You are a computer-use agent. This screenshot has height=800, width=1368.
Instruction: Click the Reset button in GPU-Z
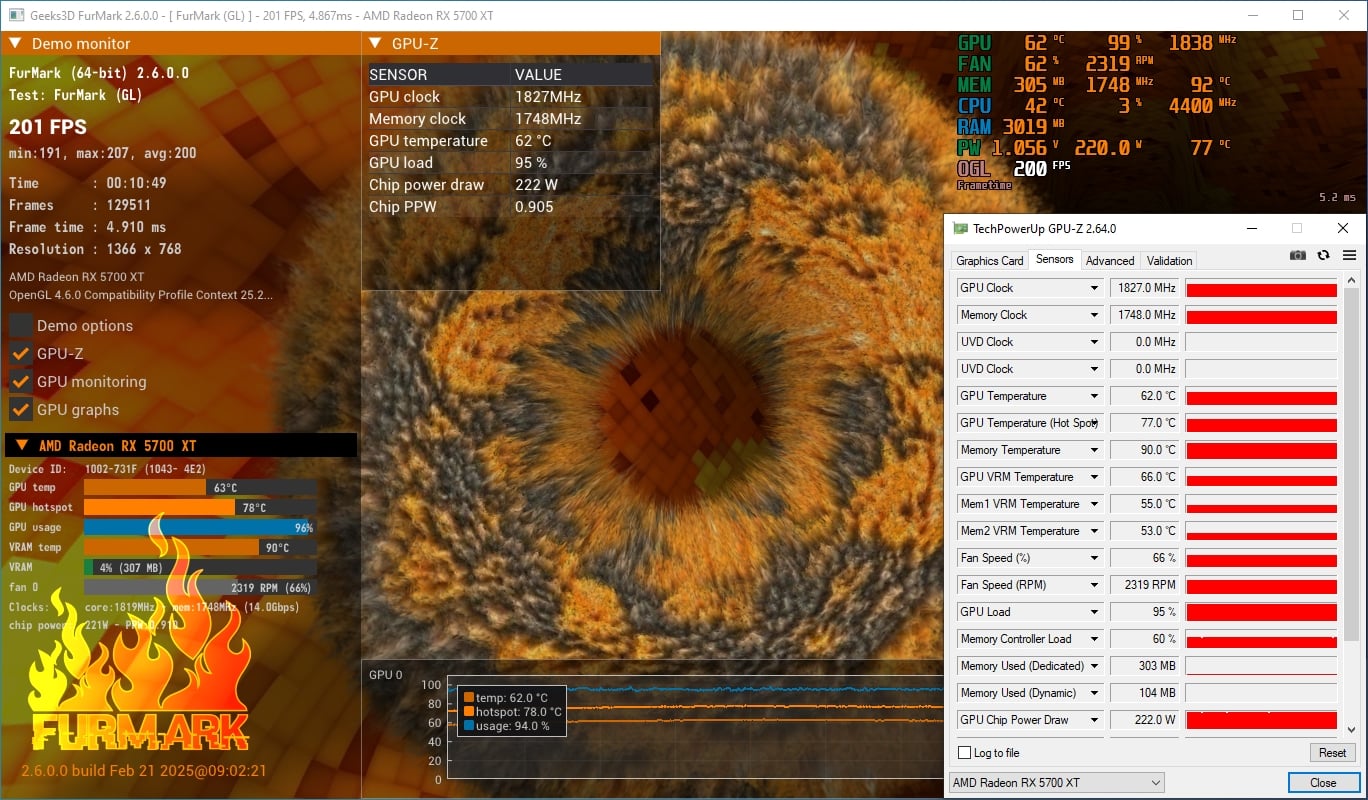[x=1332, y=753]
